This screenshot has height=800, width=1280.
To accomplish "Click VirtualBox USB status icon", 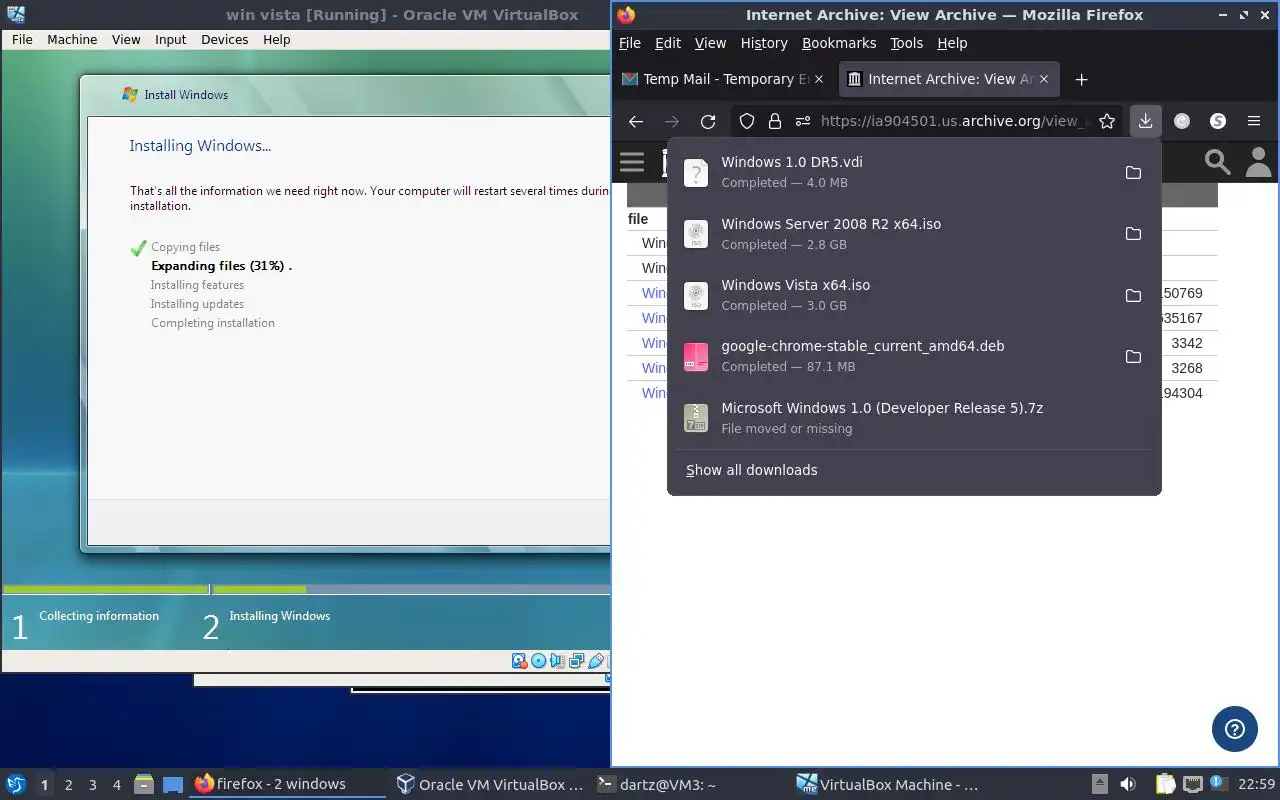I will pyautogui.click(x=596, y=661).
